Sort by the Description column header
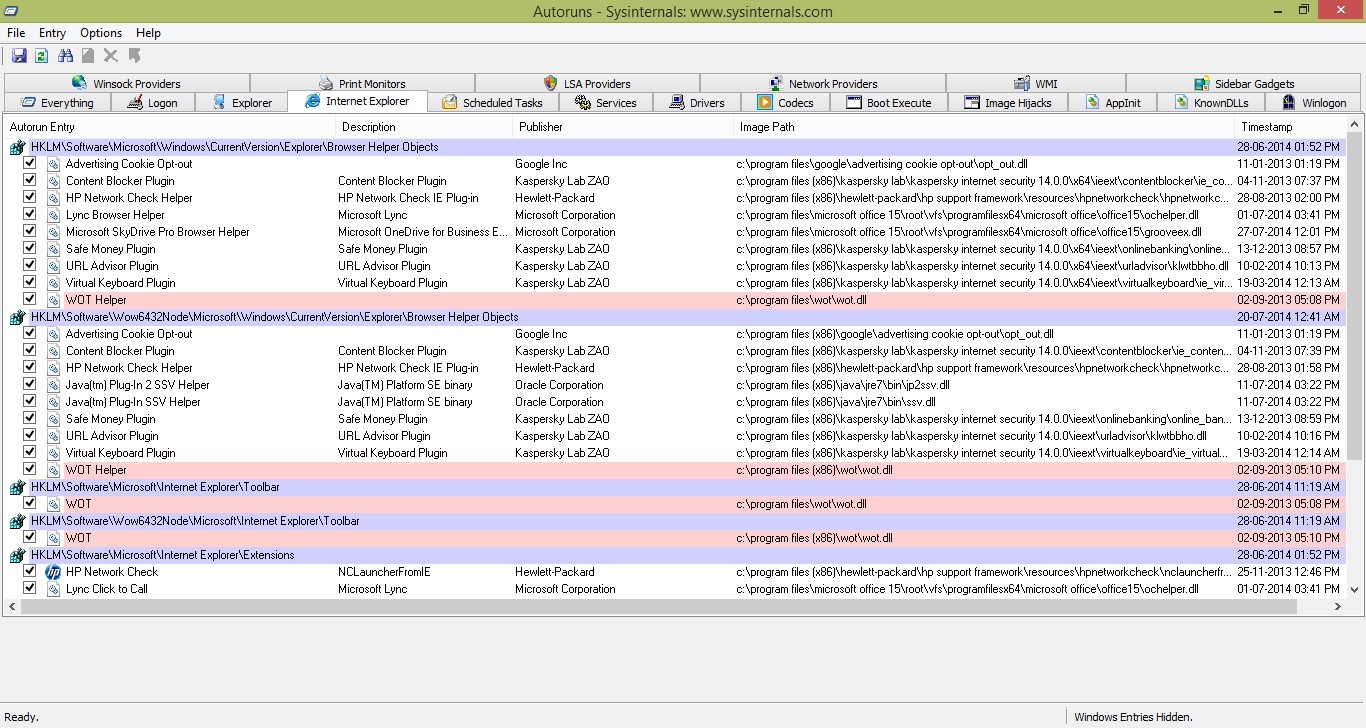Image resolution: width=1366 pixels, height=728 pixels. [425, 127]
